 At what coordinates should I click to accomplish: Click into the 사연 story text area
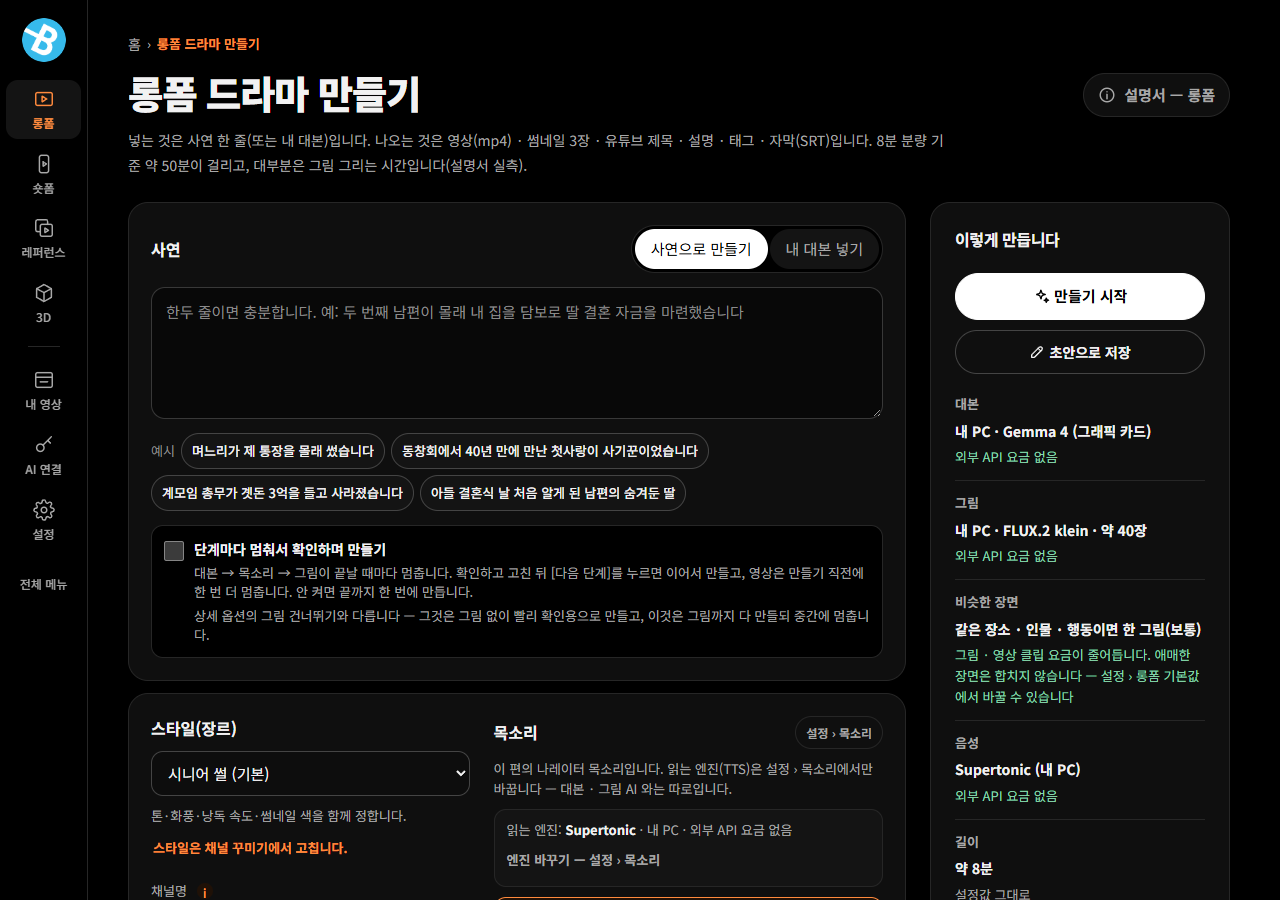[x=517, y=353]
